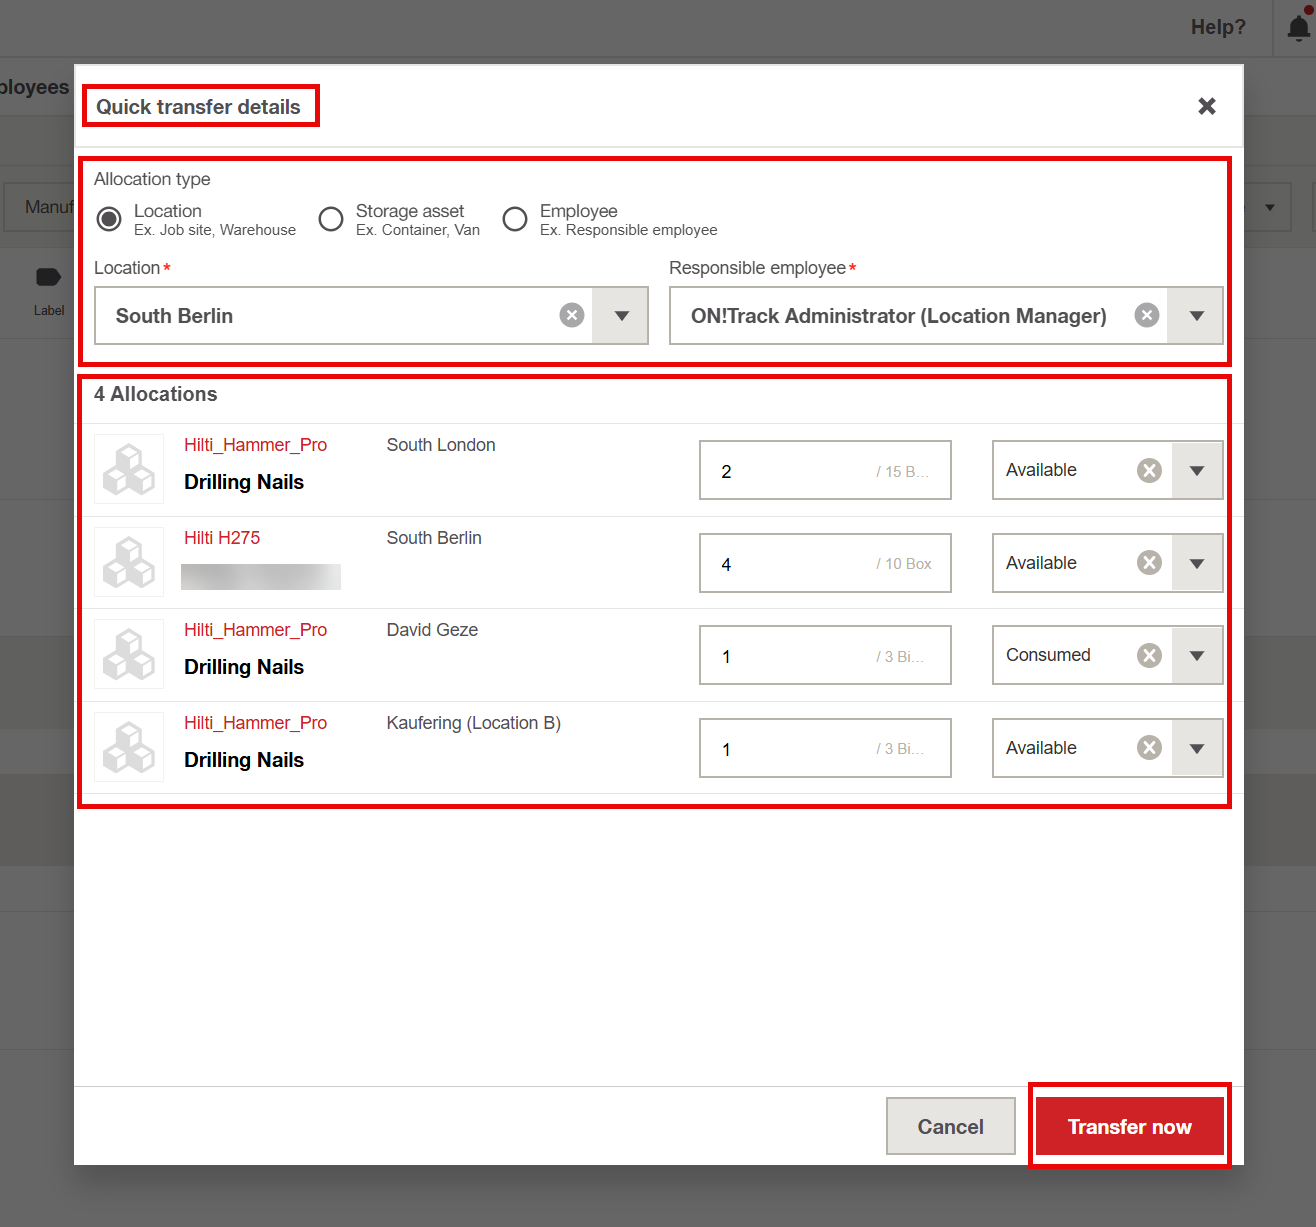Click the Label tag icon behind dialog
The image size is (1316, 1227).
48,277
